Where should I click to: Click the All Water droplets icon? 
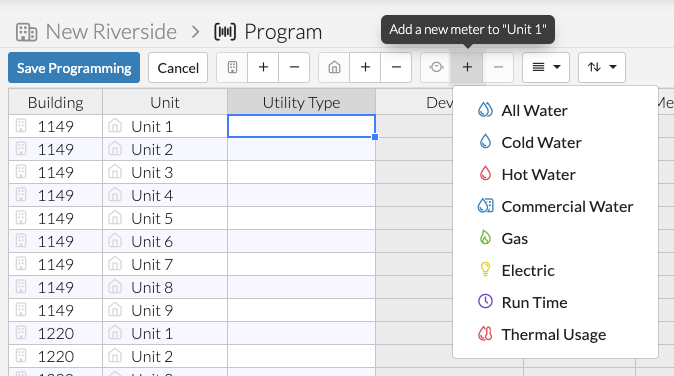(485, 110)
